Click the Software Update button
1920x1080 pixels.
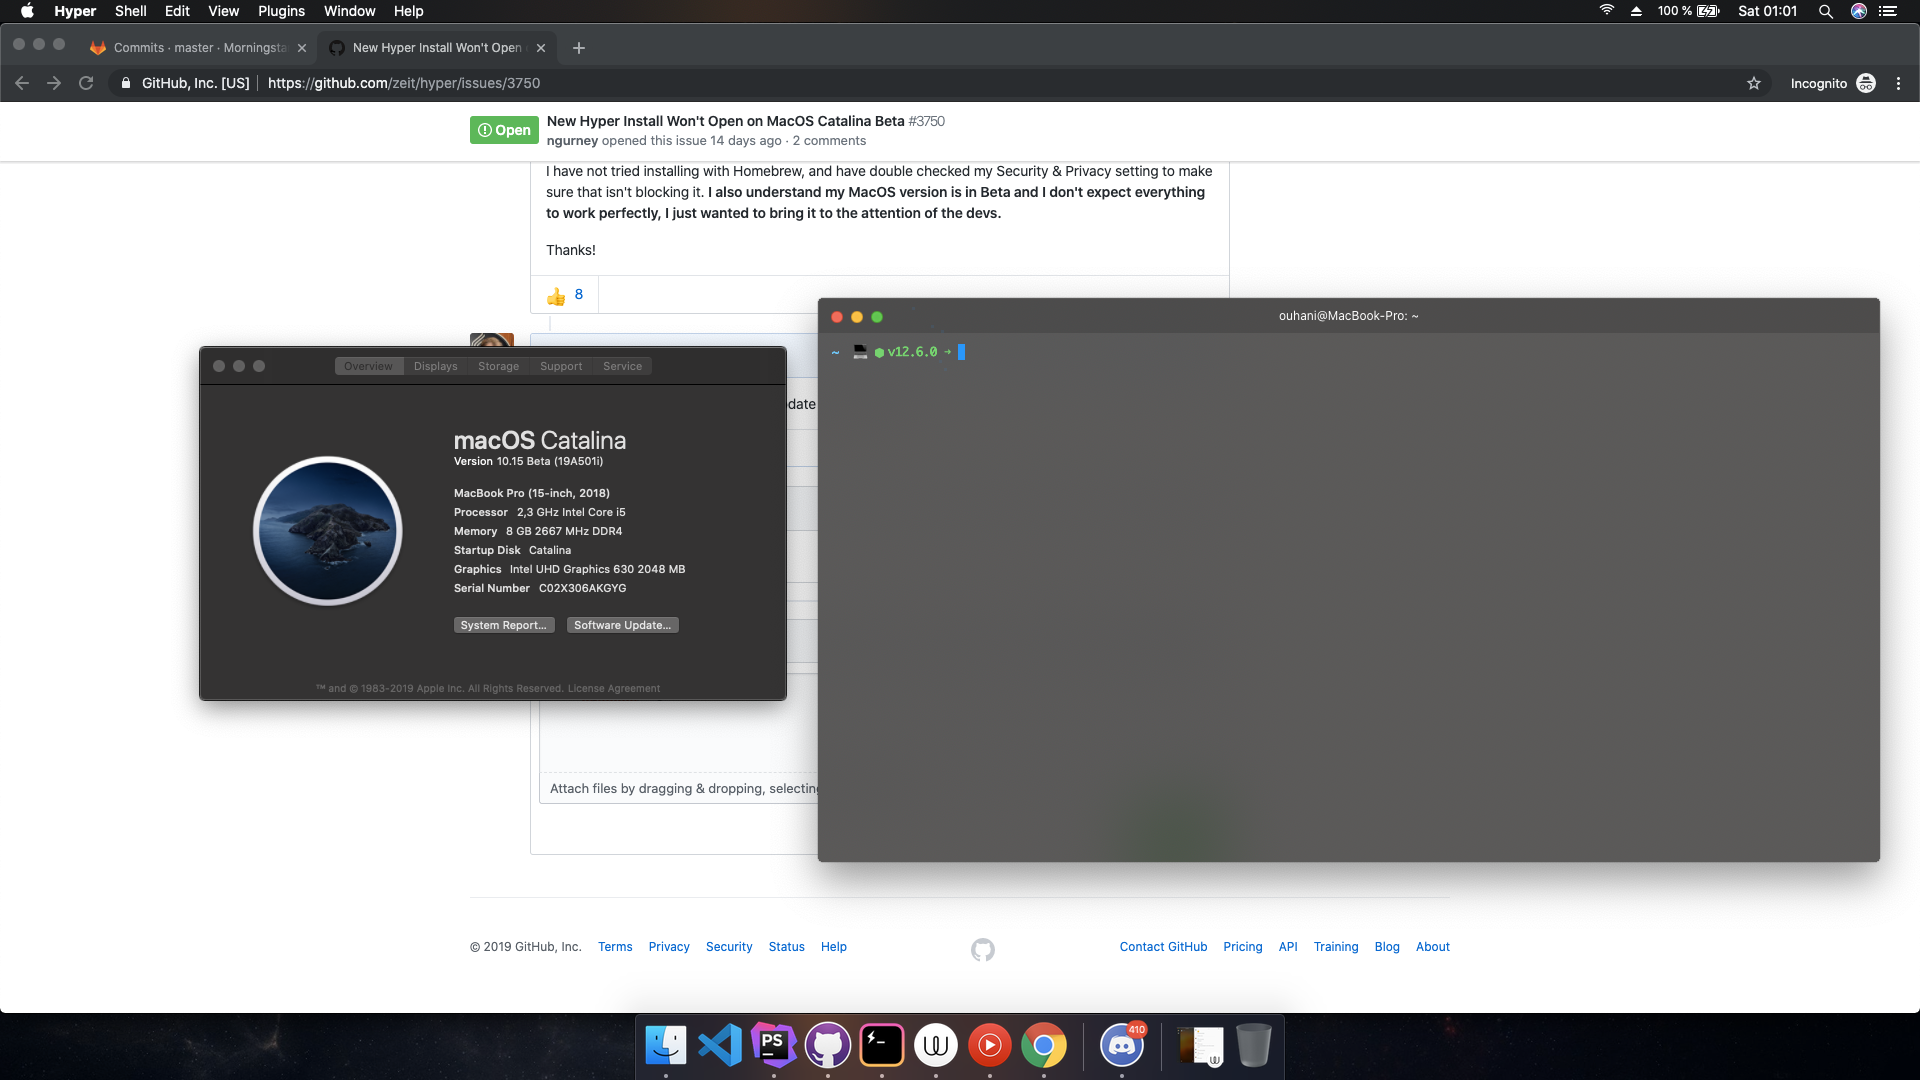pyautogui.click(x=622, y=625)
